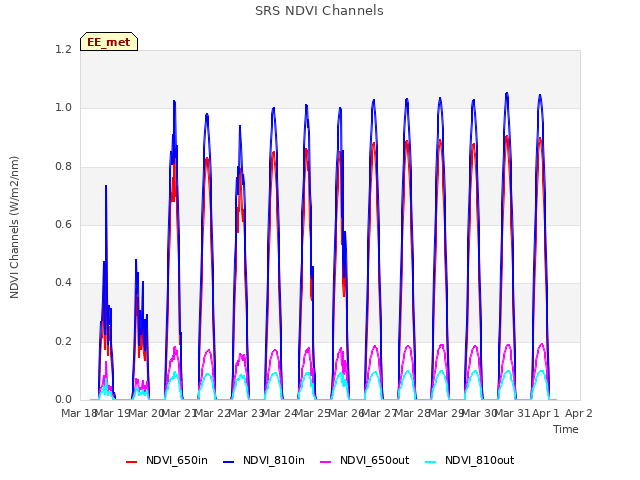Click the cyan NDVI_810out legend swatch
This screenshot has width=640, height=480.
pyautogui.click(x=431, y=462)
